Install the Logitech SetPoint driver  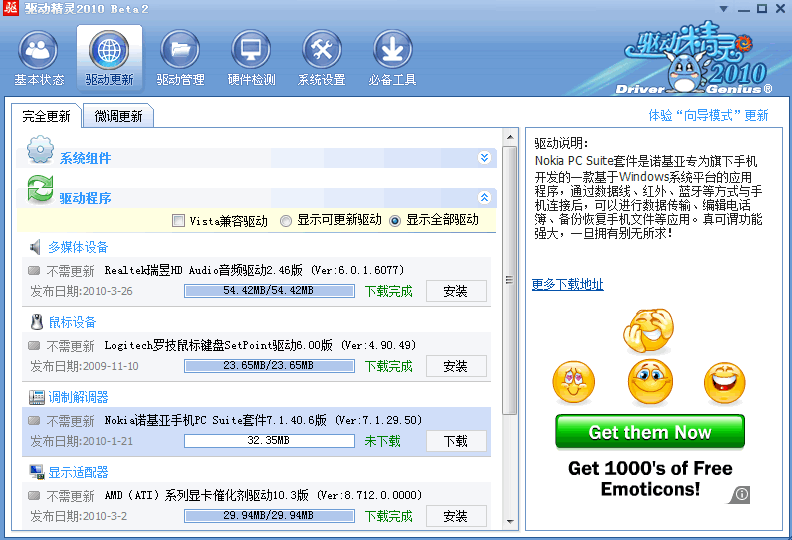[x=456, y=366]
